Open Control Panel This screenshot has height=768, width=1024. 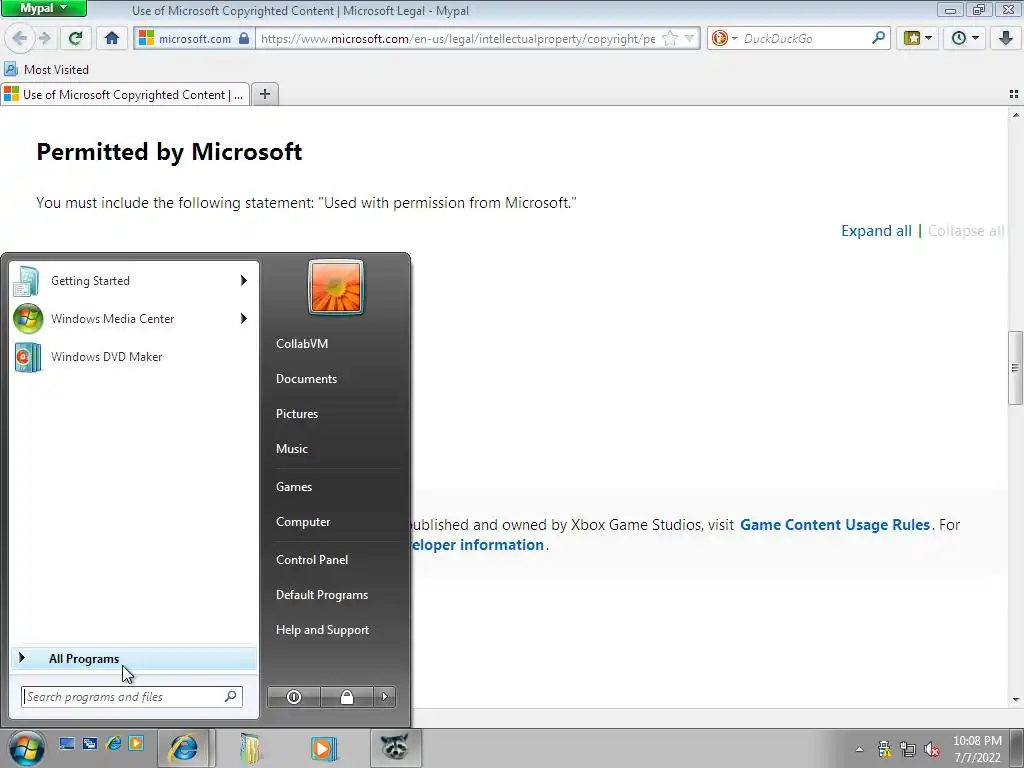click(312, 560)
